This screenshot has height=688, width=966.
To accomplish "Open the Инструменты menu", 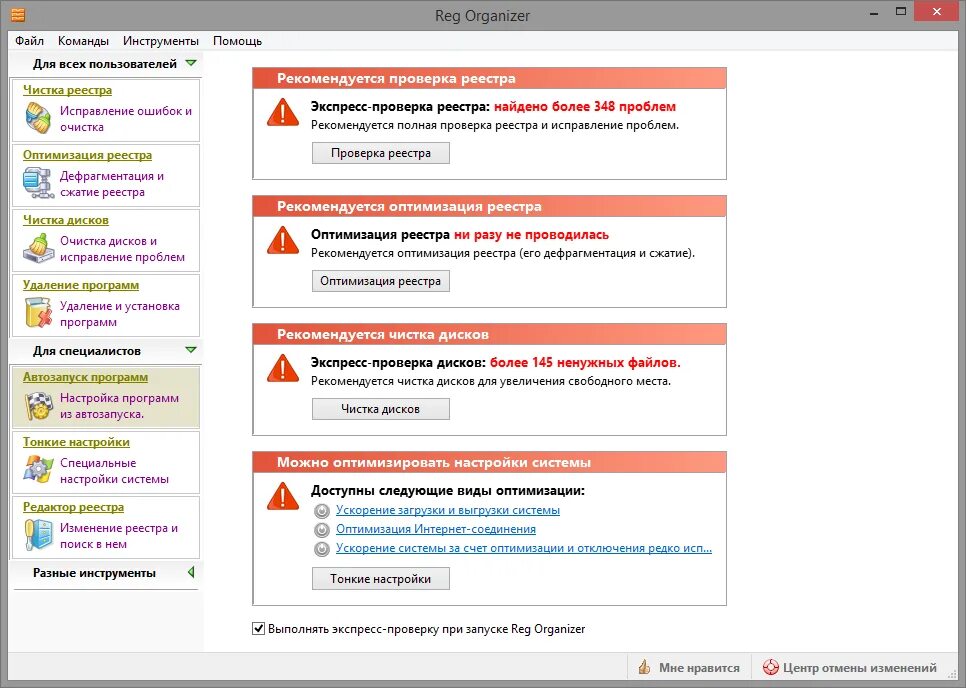I will (161, 41).
